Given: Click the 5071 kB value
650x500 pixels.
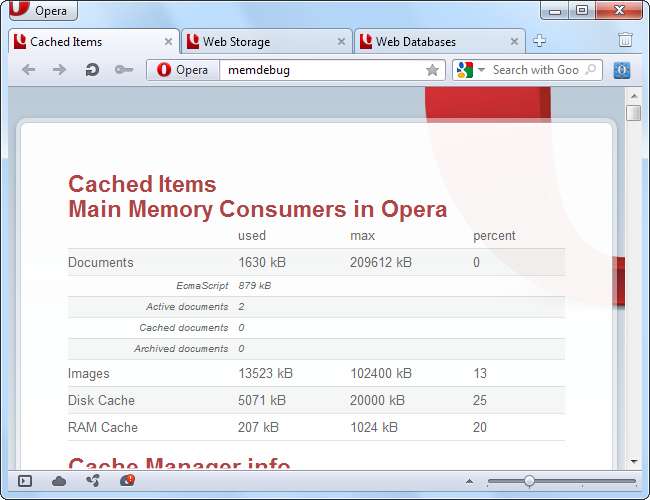Looking at the screenshot, I should point(262,400).
